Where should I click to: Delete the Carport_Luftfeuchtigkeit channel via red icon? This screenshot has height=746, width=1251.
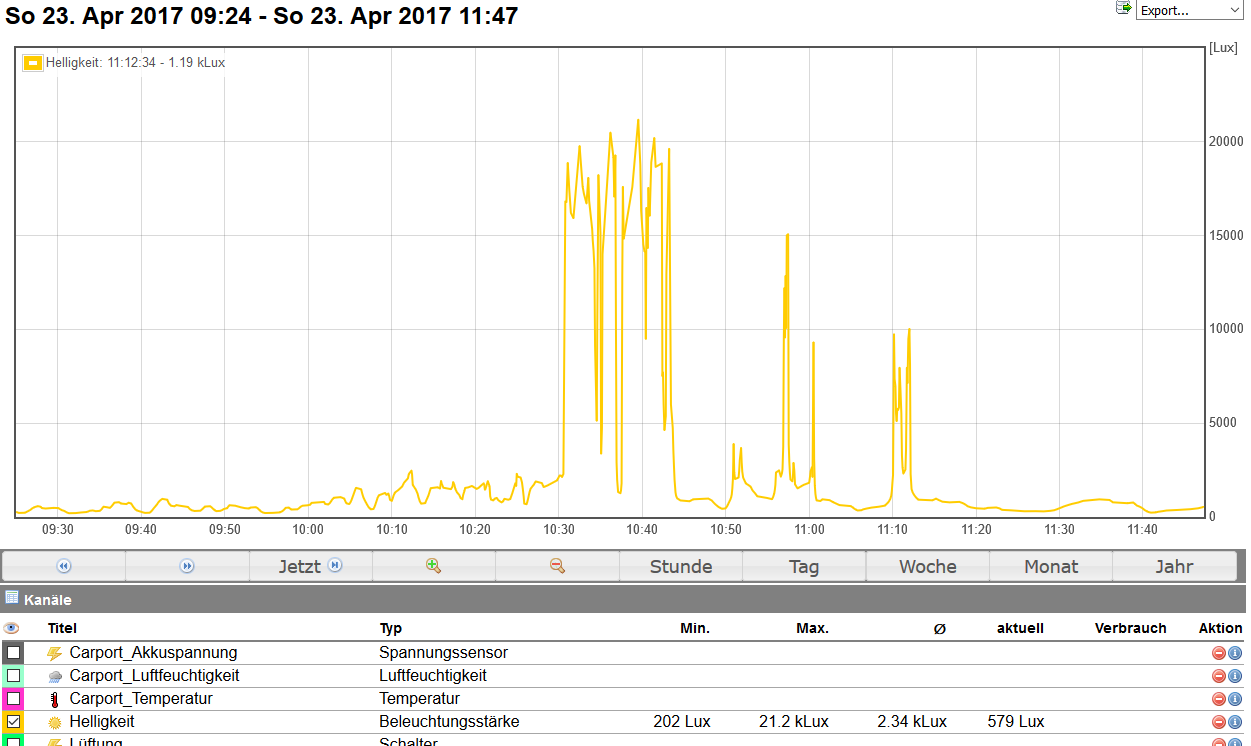click(x=1219, y=676)
